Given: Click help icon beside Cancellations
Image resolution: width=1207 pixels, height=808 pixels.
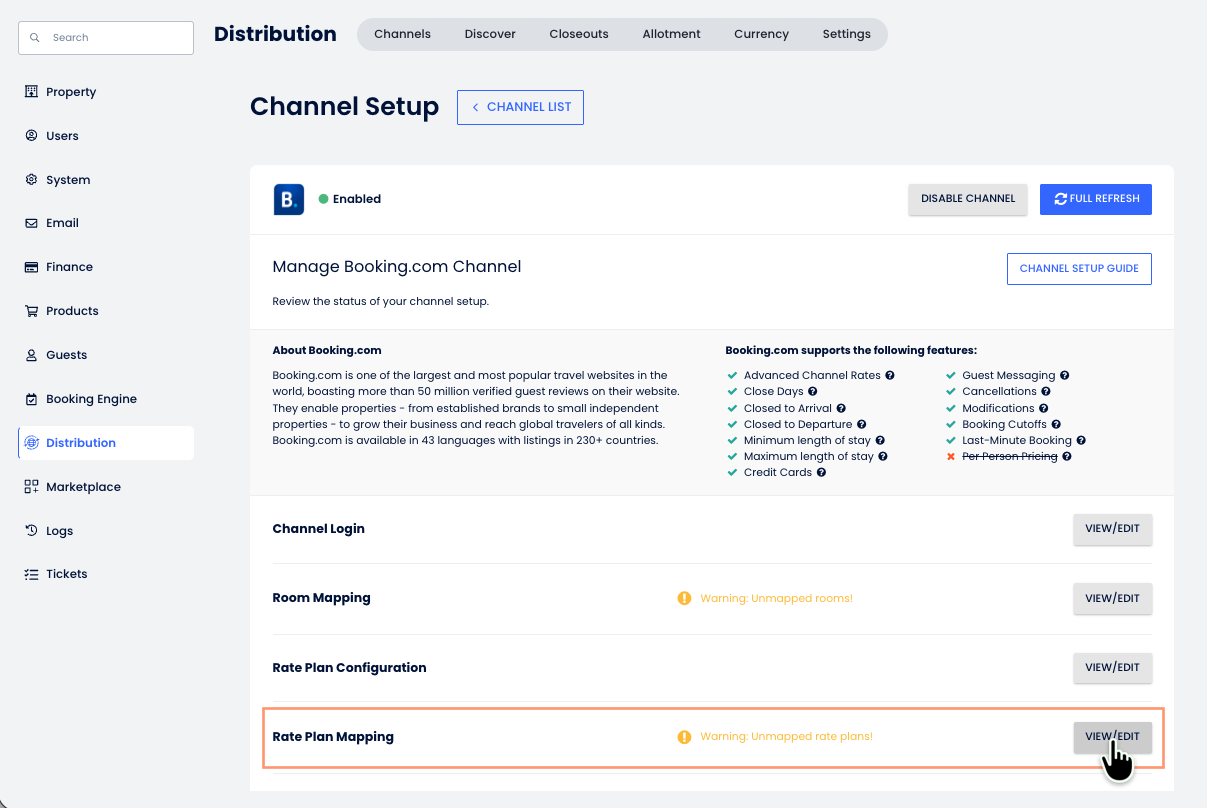Looking at the screenshot, I should (x=1046, y=391).
